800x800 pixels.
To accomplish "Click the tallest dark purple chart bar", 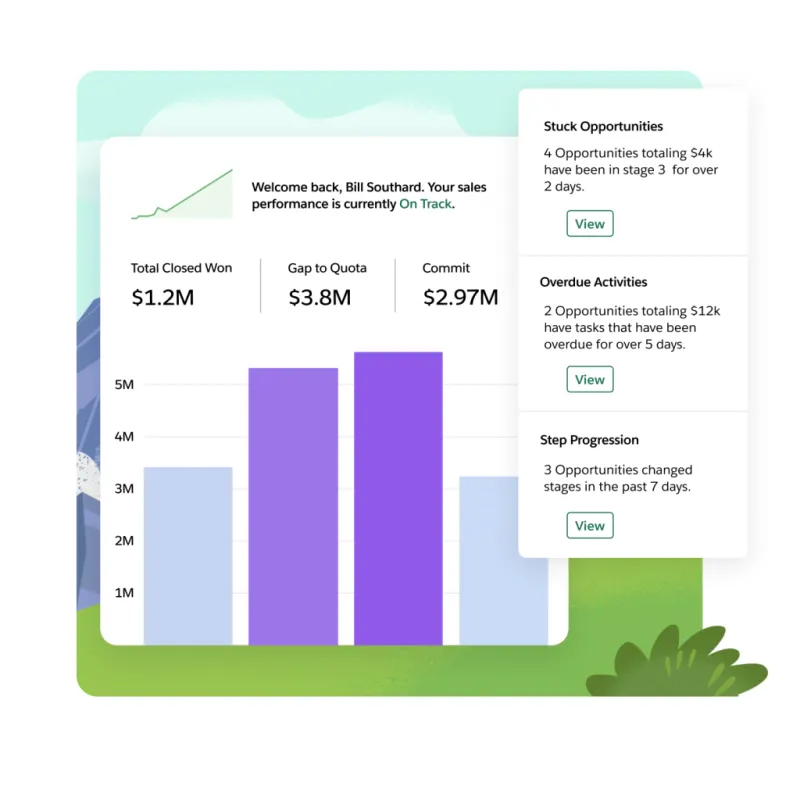I will pyautogui.click(x=398, y=498).
